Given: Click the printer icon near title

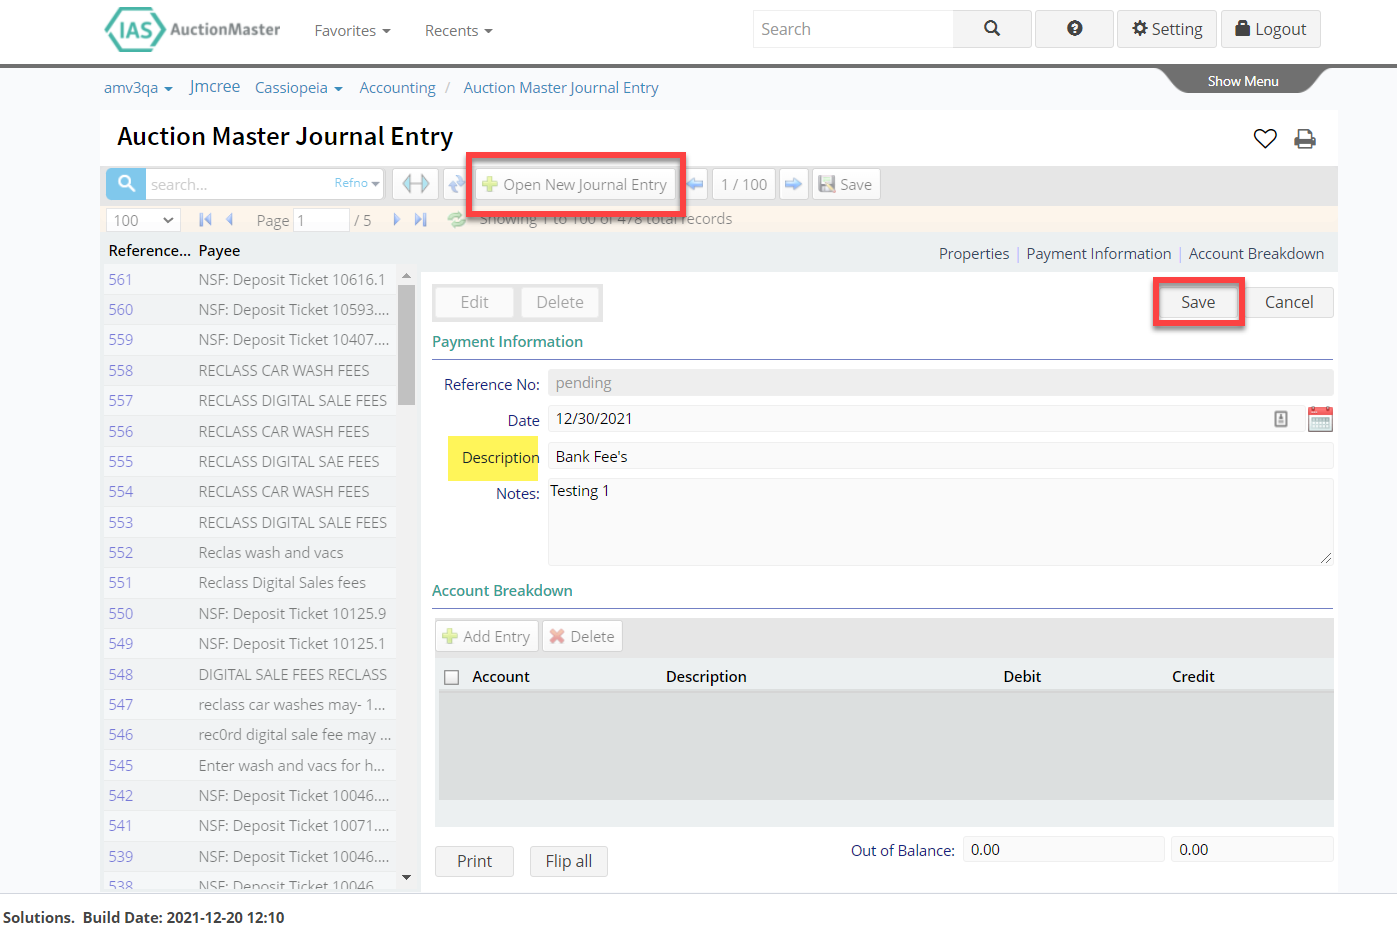Looking at the screenshot, I should (1305, 139).
